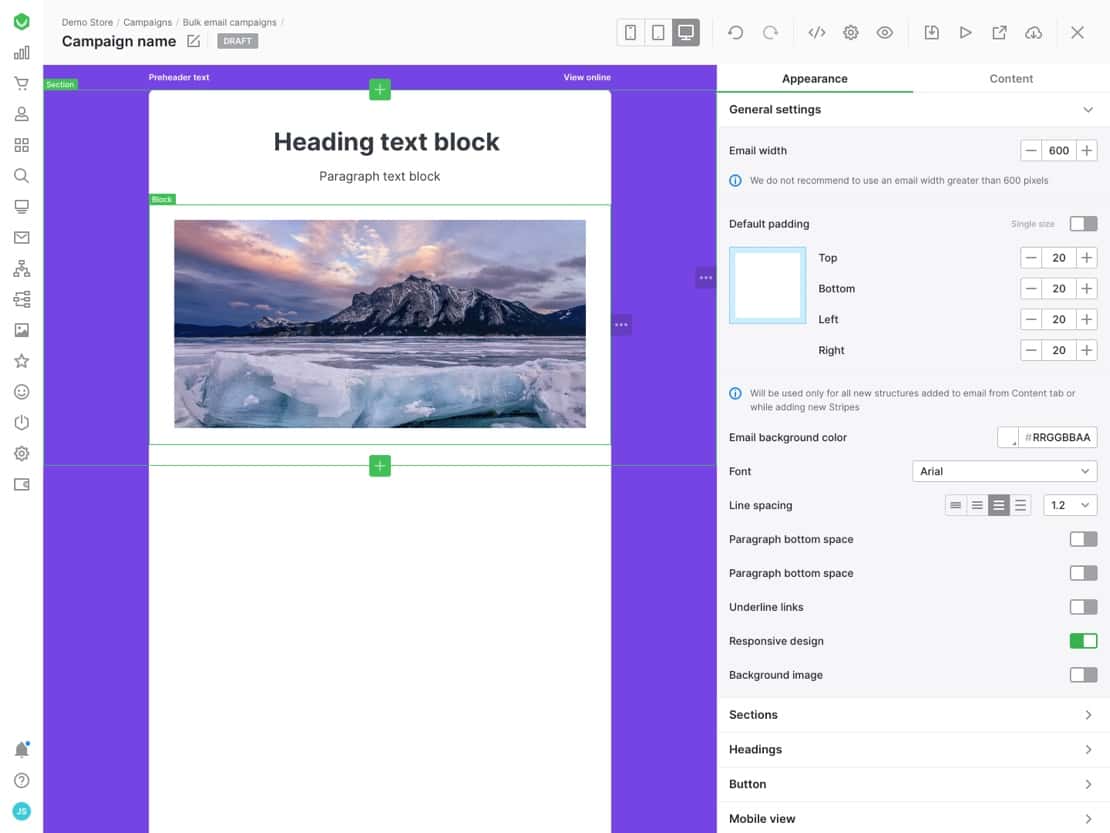1110x833 pixels.
Task: Toggle the Underline links switch
Action: [1083, 607]
